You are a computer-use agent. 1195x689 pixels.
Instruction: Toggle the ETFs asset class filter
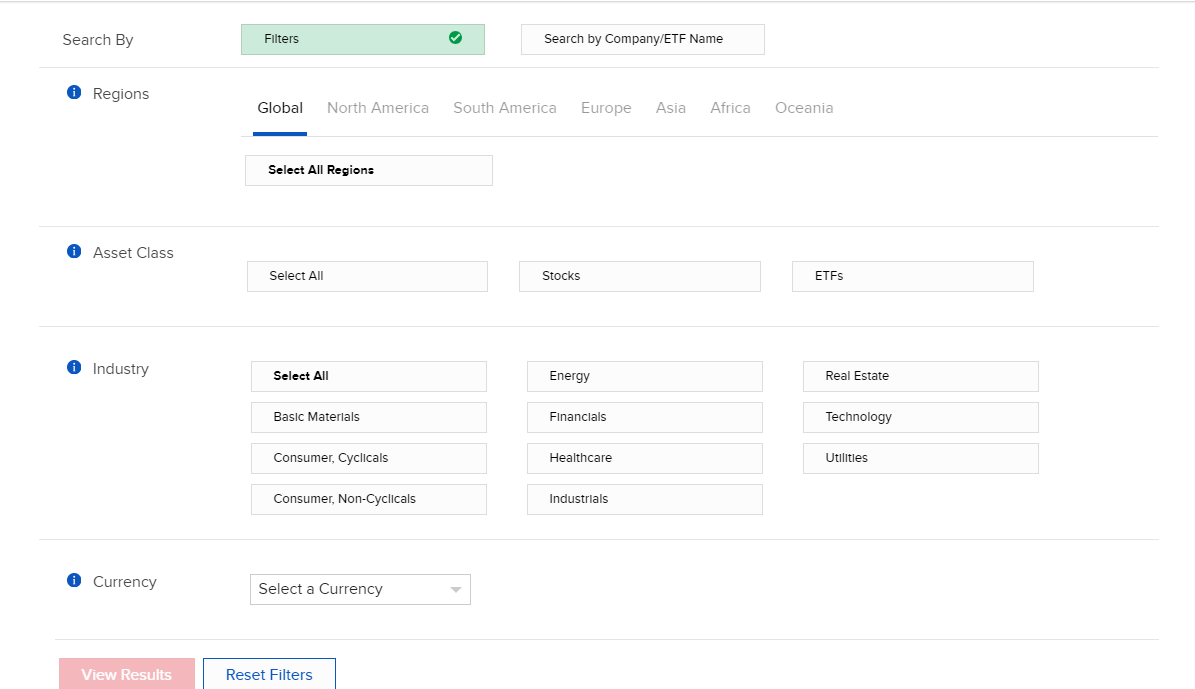912,276
